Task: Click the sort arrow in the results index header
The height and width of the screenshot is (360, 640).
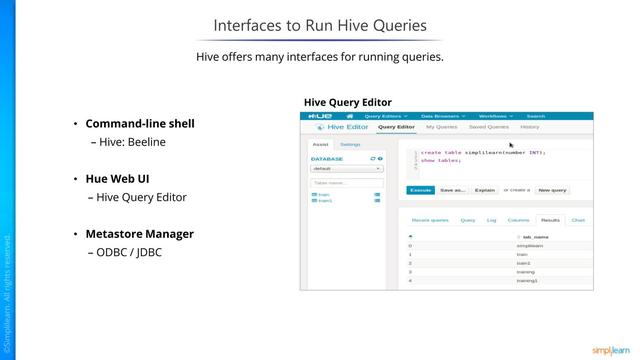Action: [x=410, y=236]
